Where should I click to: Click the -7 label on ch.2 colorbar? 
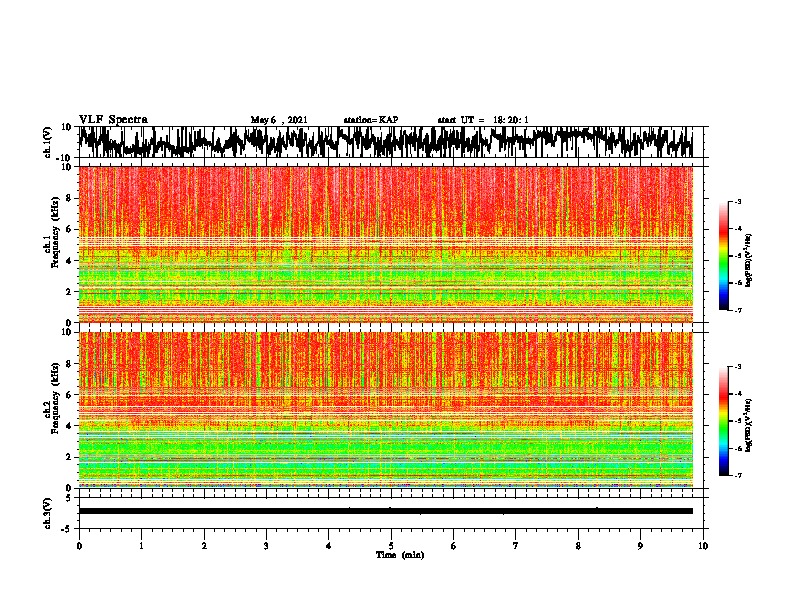(x=738, y=475)
